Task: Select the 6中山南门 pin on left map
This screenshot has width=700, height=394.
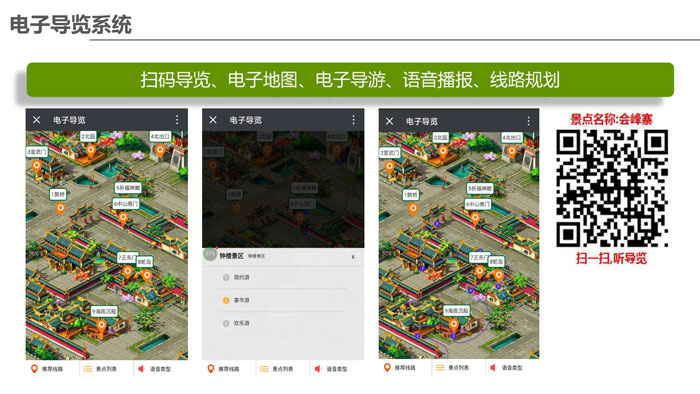Action: pyautogui.click(x=123, y=218)
